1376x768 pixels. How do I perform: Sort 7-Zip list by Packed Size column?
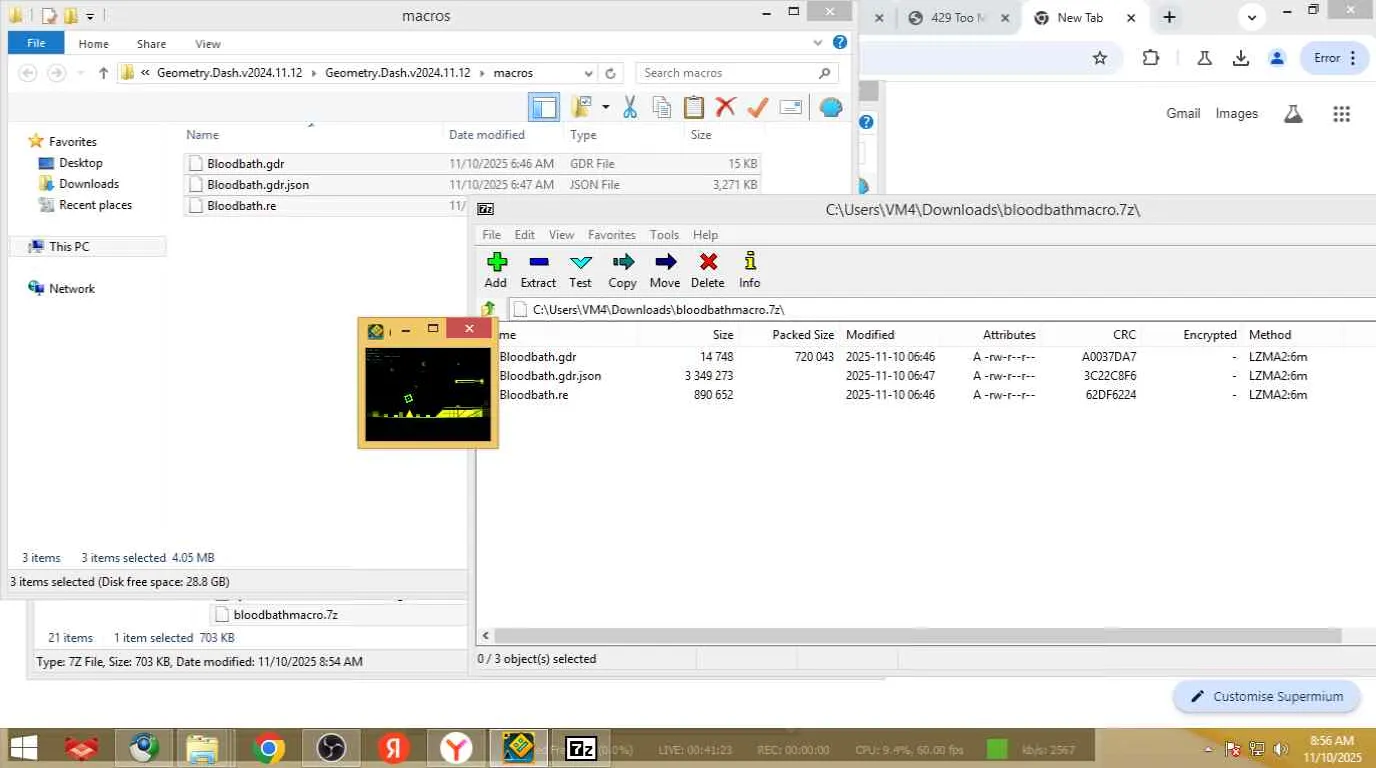point(803,335)
